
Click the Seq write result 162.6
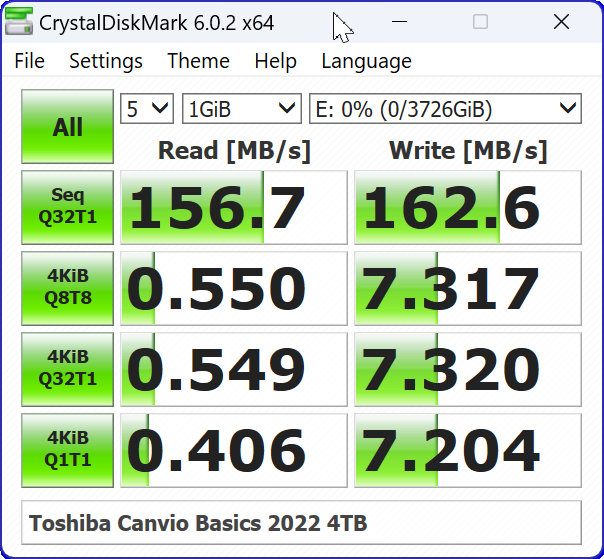tap(468, 207)
